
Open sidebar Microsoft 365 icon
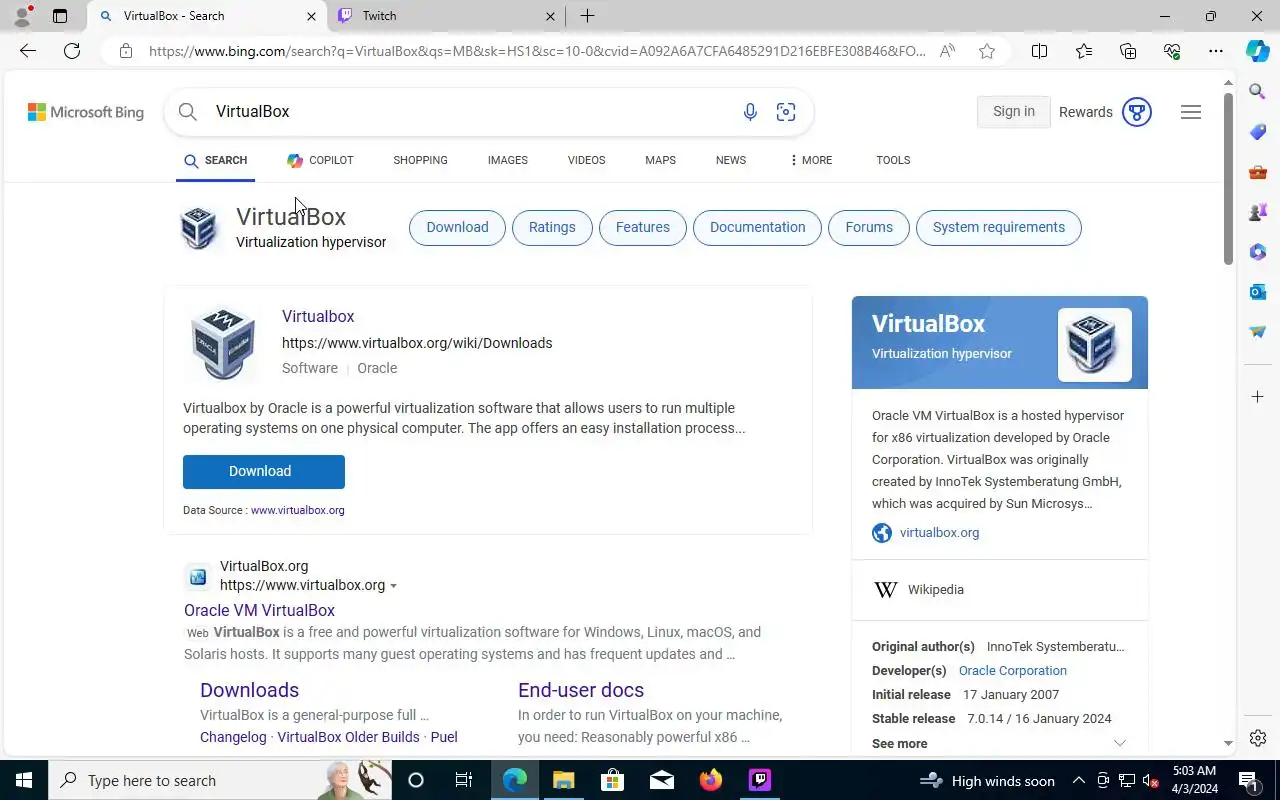point(1258,252)
